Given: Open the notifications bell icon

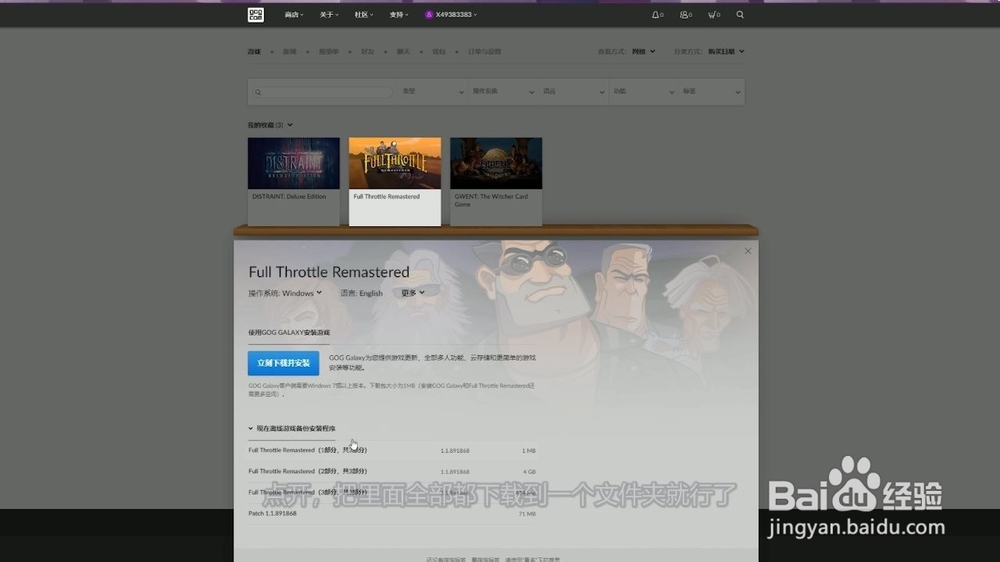Looking at the screenshot, I should (x=657, y=15).
